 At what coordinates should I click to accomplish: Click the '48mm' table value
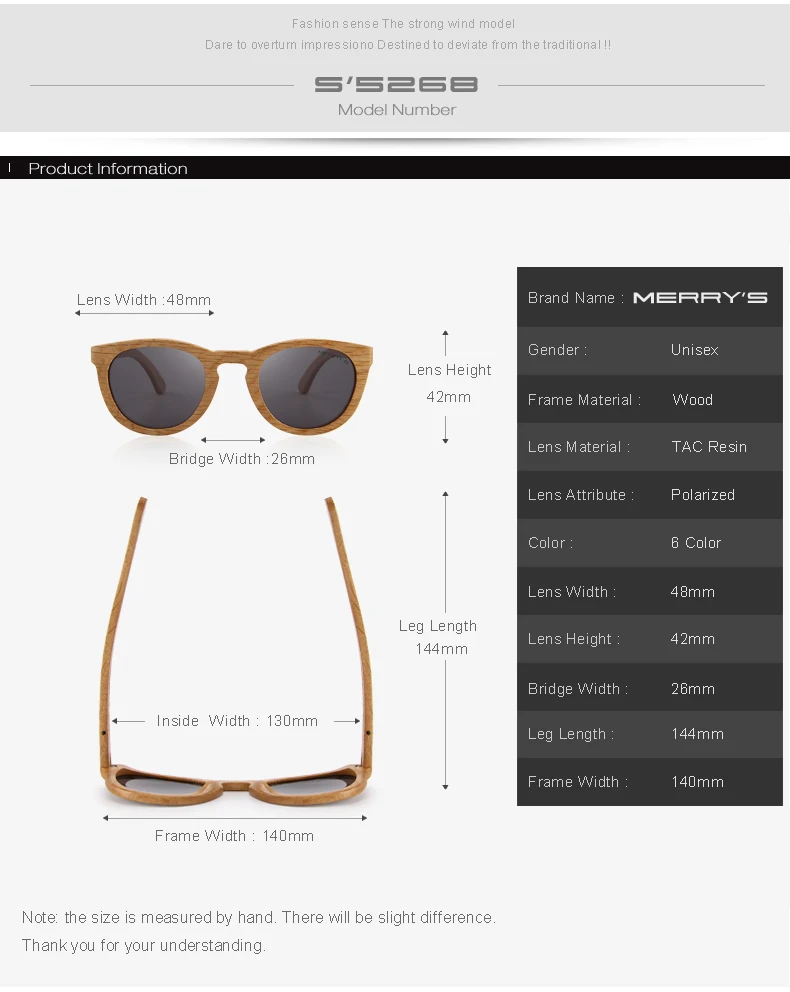[693, 592]
